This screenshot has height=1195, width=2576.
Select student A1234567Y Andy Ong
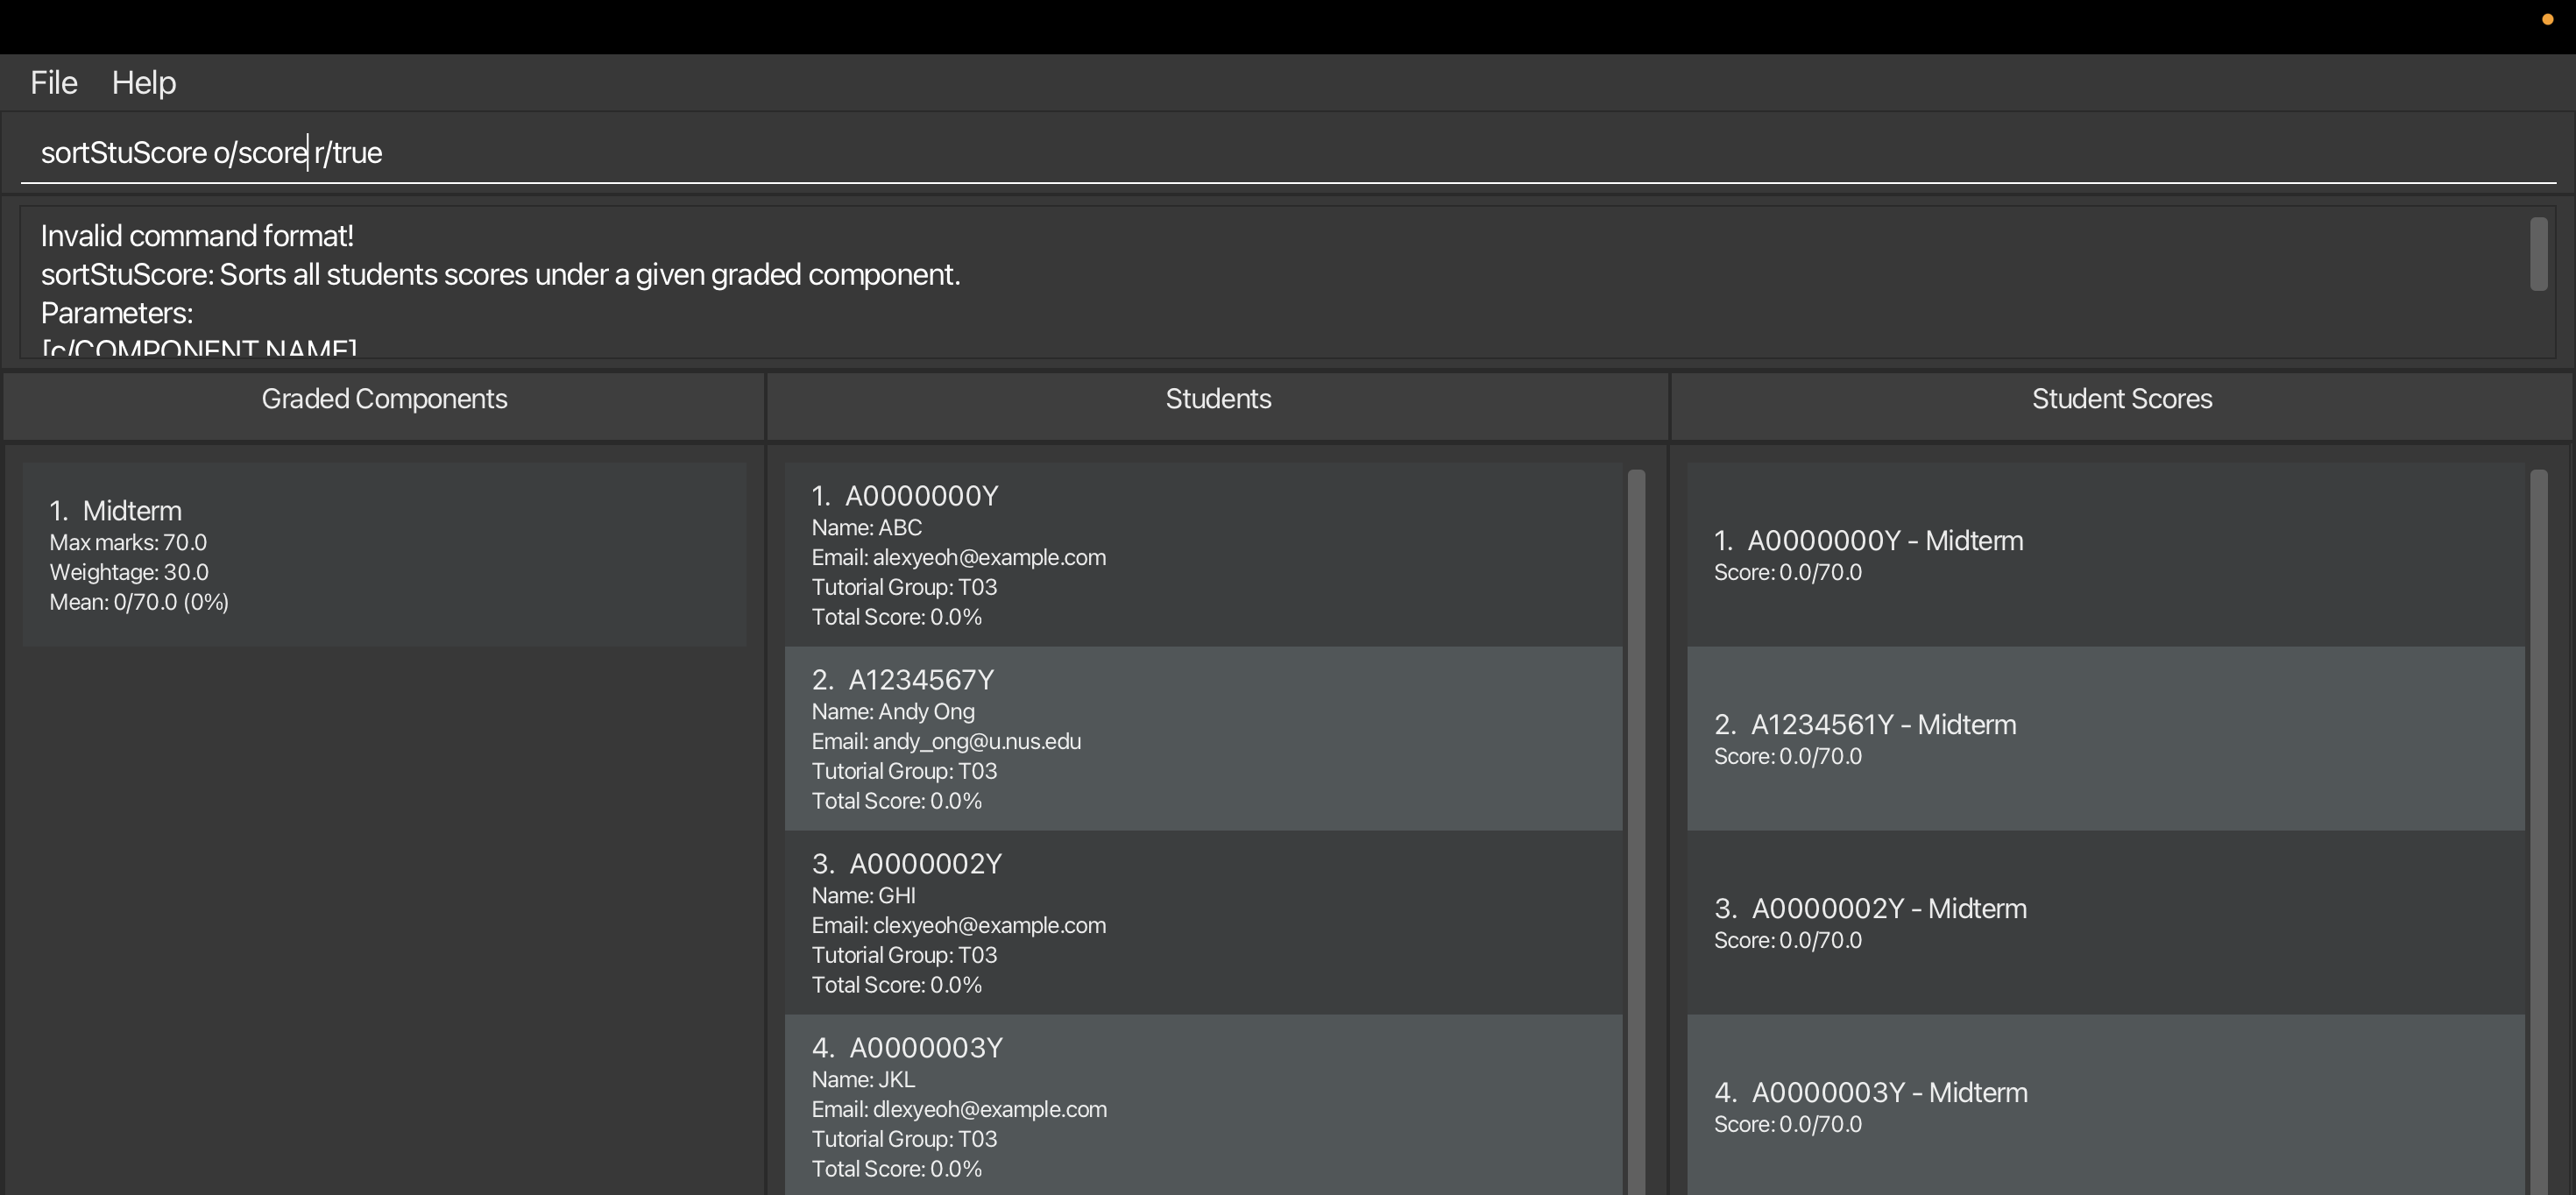point(1203,739)
